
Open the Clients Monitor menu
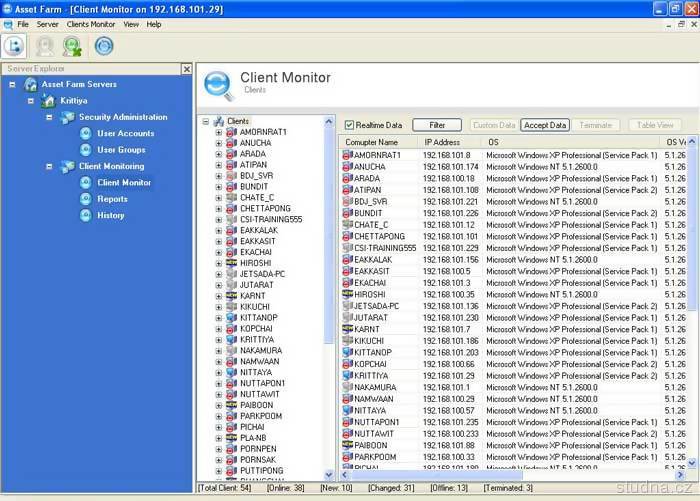(91, 25)
